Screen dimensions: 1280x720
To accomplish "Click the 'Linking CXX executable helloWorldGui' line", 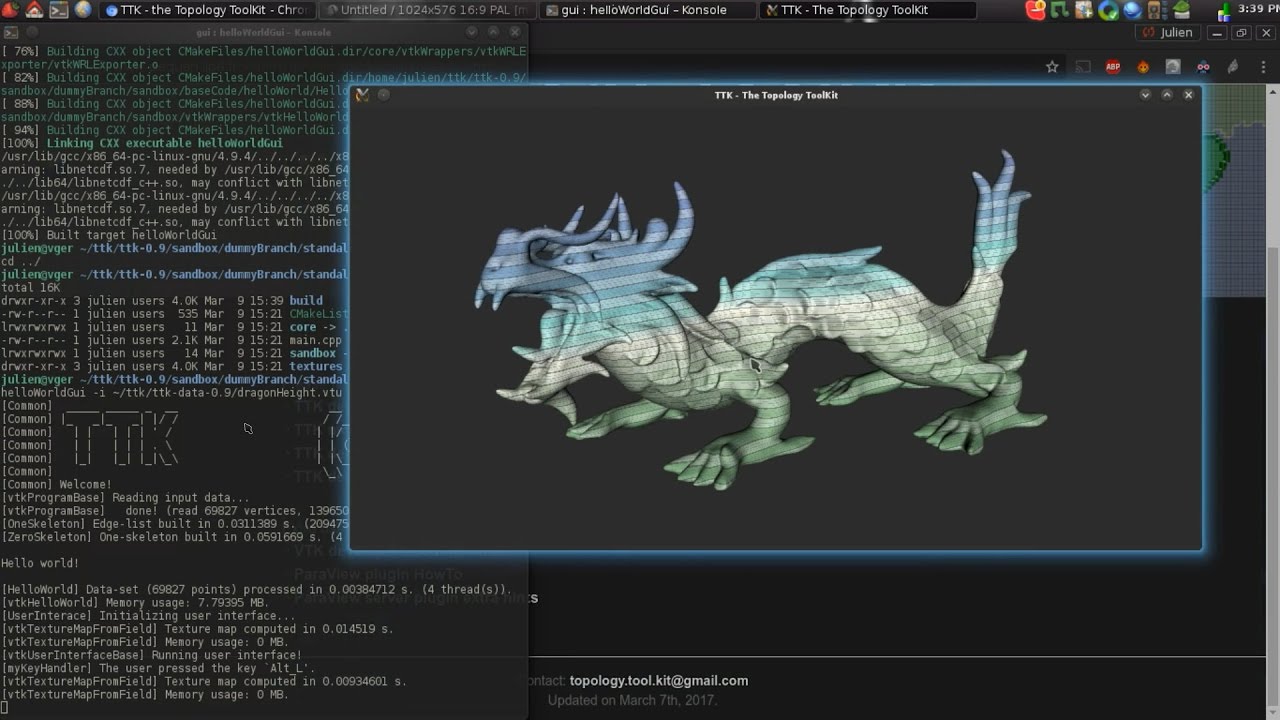I will click(x=141, y=143).
